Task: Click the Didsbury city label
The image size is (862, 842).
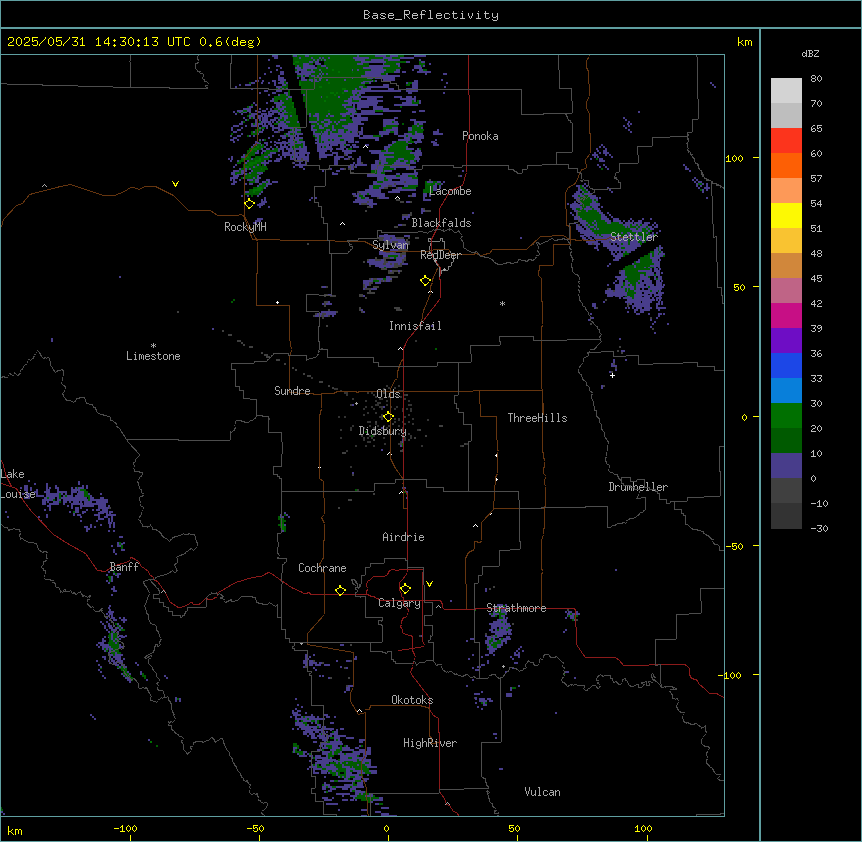Action: pos(383,431)
